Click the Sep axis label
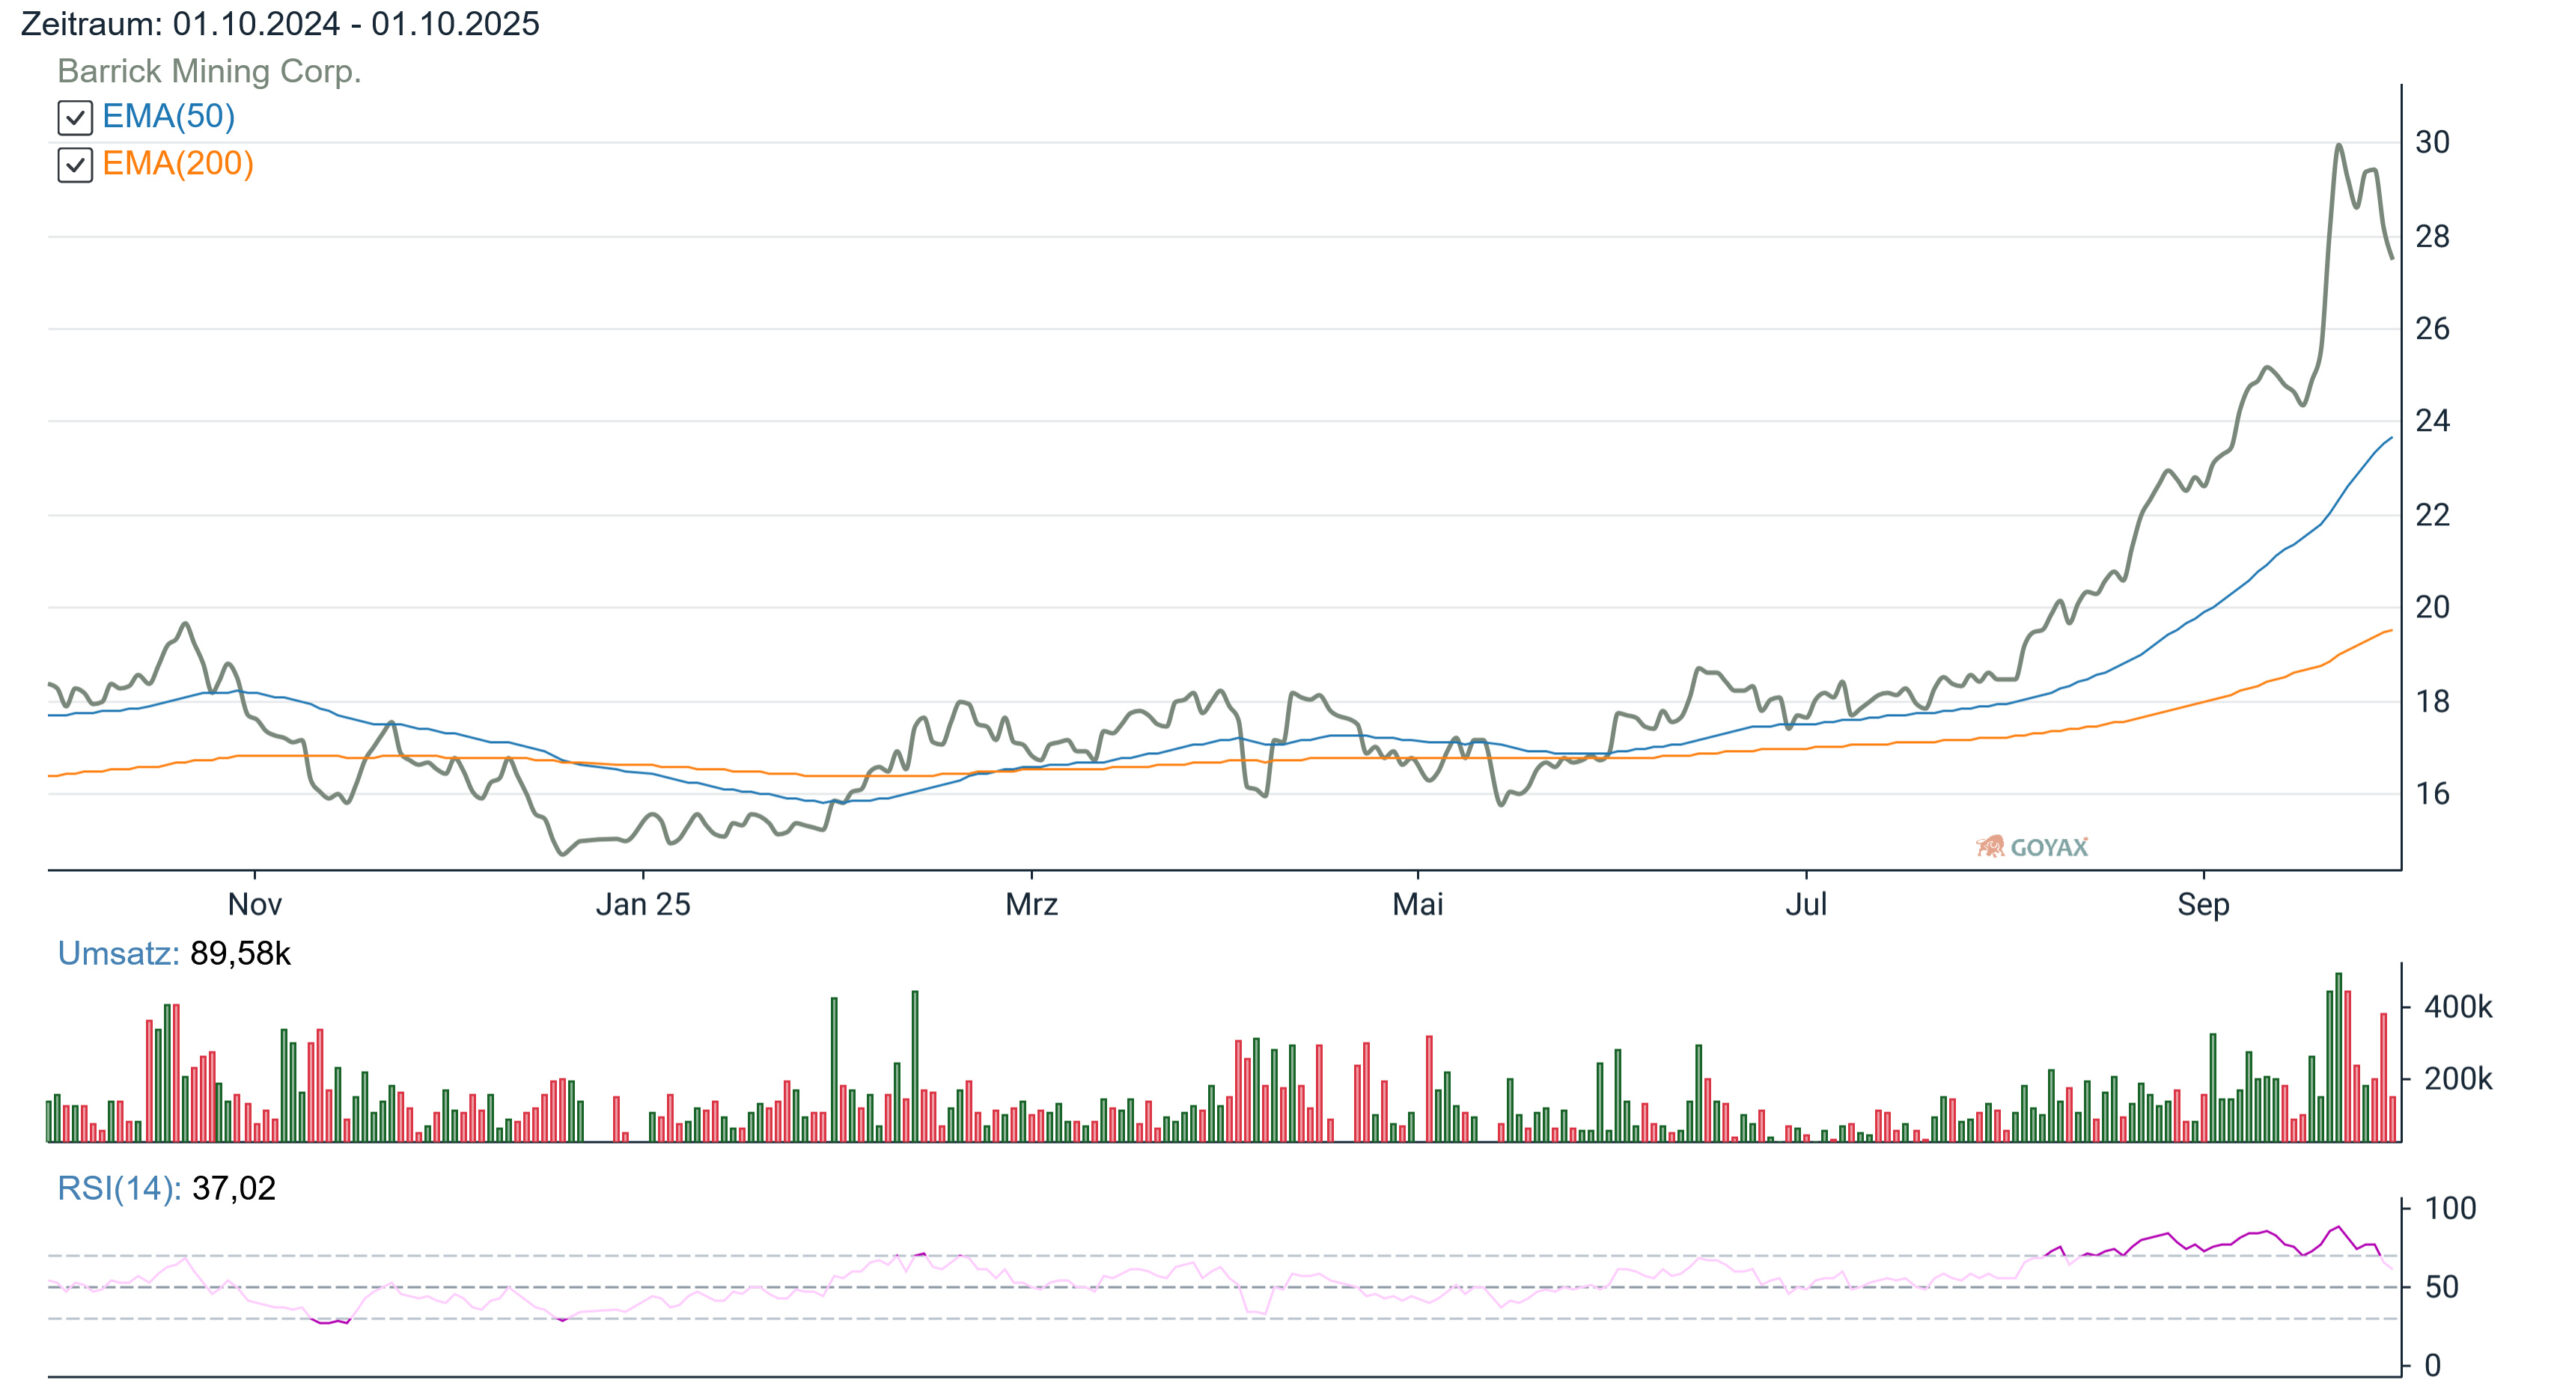This screenshot has height=1386, width=2560. (2203, 904)
